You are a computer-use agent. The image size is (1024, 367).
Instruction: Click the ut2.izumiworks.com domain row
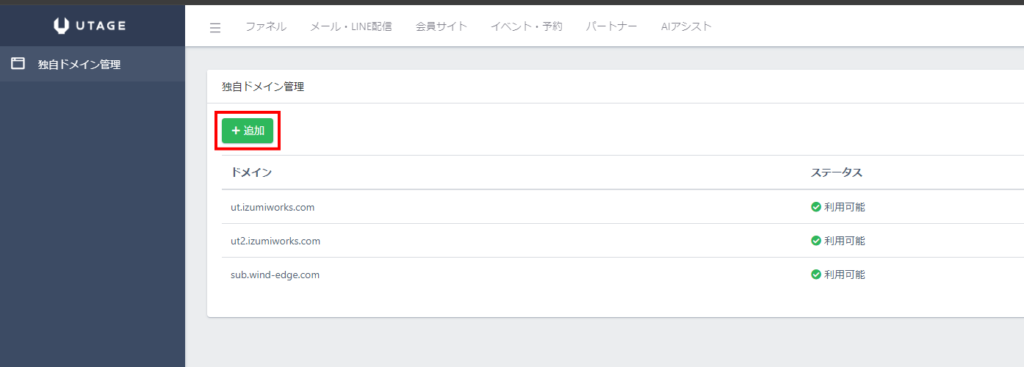coord(615,241)
